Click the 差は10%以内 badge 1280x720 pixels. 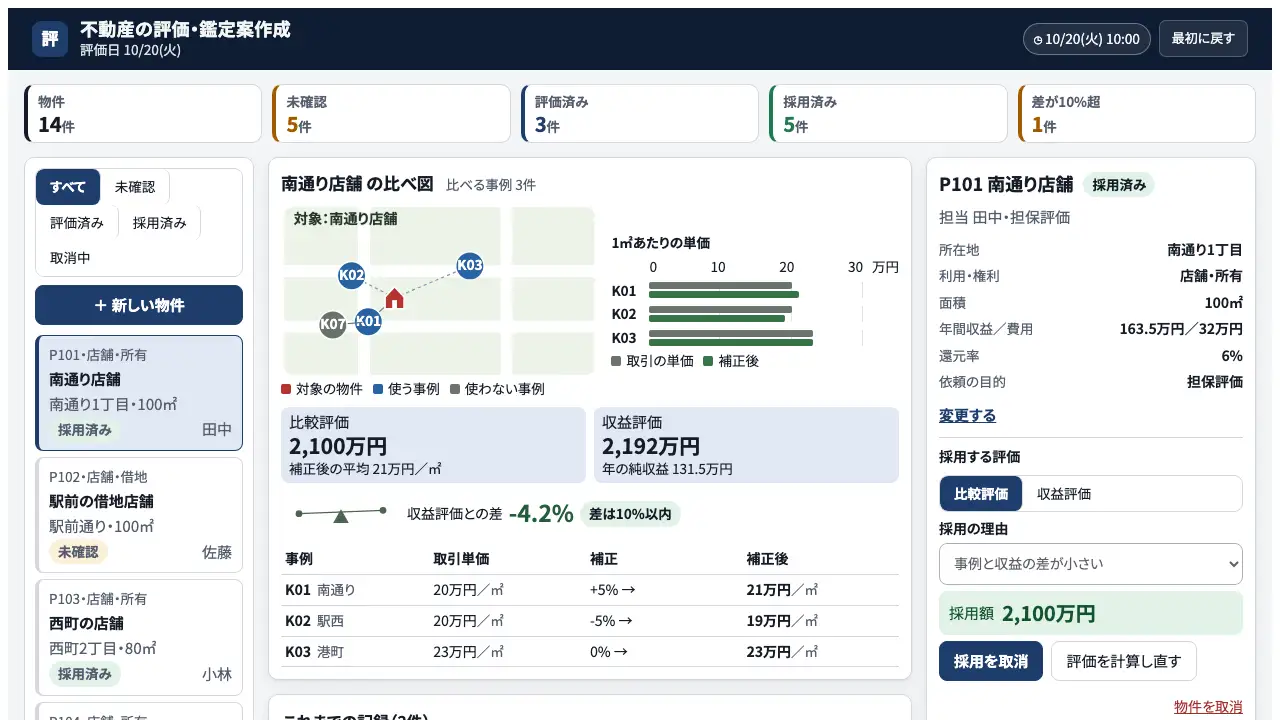point(630,514)
